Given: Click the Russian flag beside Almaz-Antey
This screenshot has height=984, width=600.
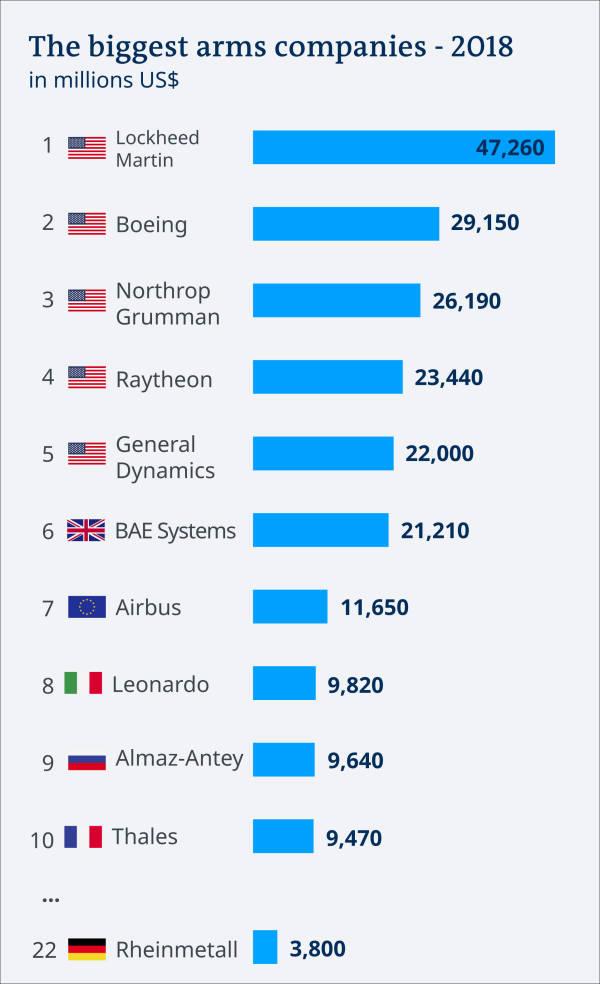Looking at the screenshot, I should [87, 762].
